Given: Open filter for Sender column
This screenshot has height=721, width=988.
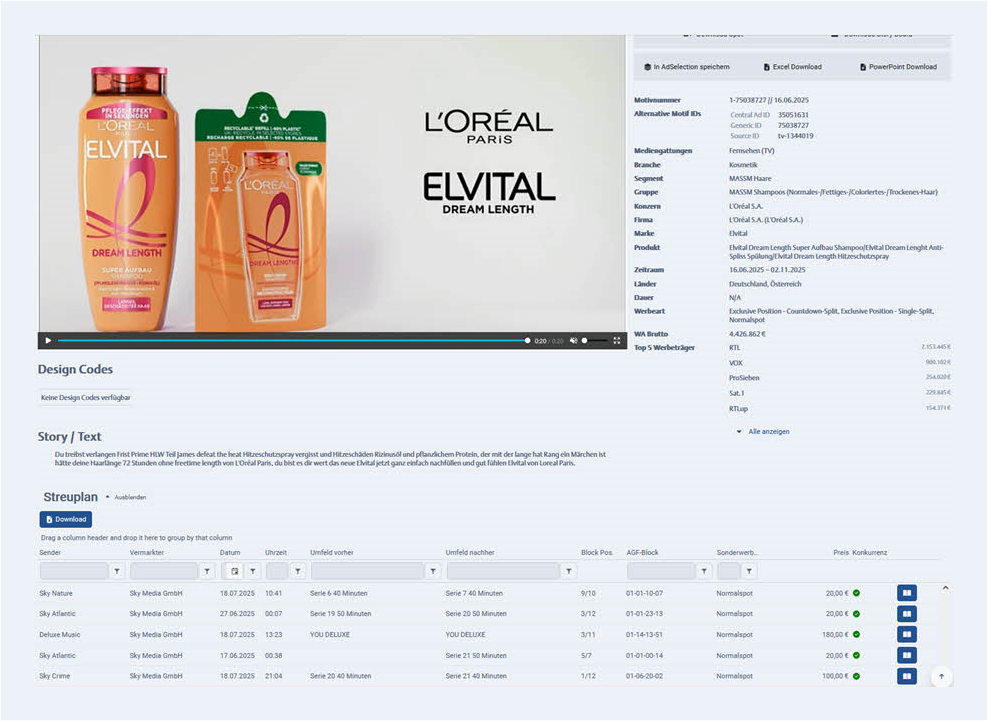Looking at the screenshot, I should 117,571.
